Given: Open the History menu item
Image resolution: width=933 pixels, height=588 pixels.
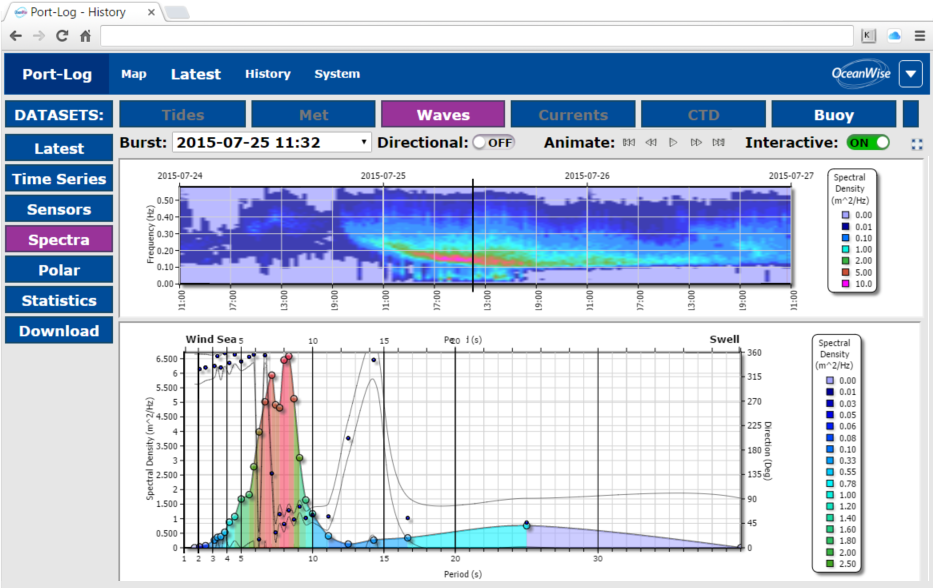Looking at the screenshot, I should point(267,74).
